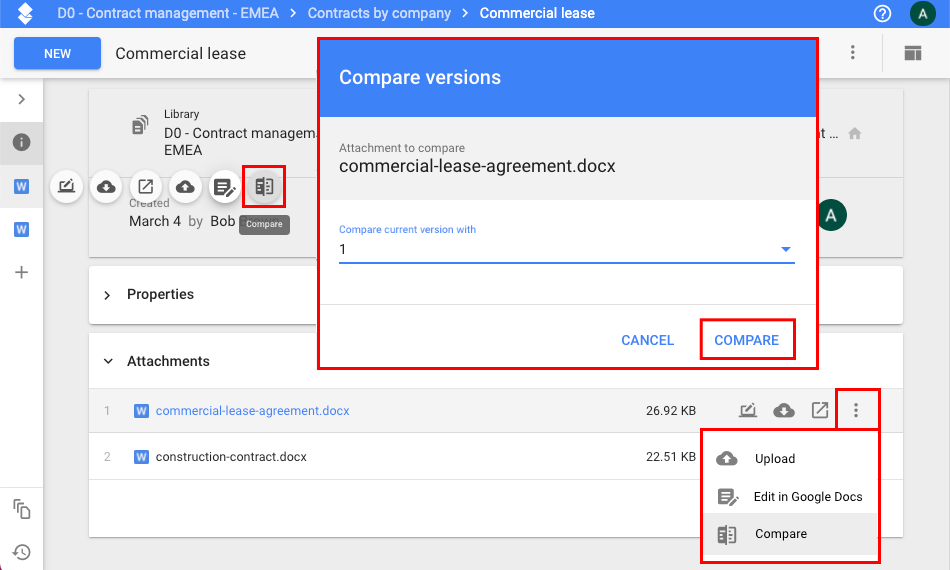
Task: Choose Compare from the context menu
Action: pyautogui.click(x=790, y=534)
